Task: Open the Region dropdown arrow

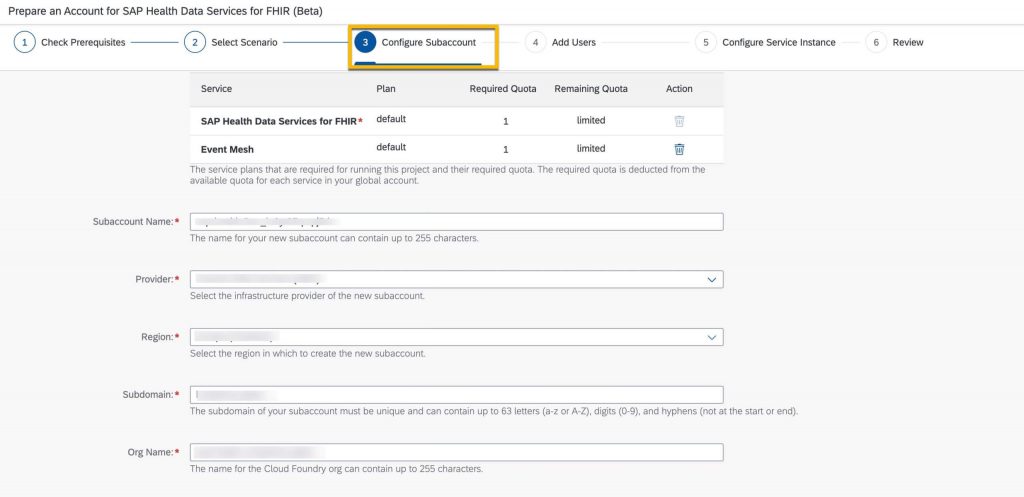Action: (x=712, y=337)
